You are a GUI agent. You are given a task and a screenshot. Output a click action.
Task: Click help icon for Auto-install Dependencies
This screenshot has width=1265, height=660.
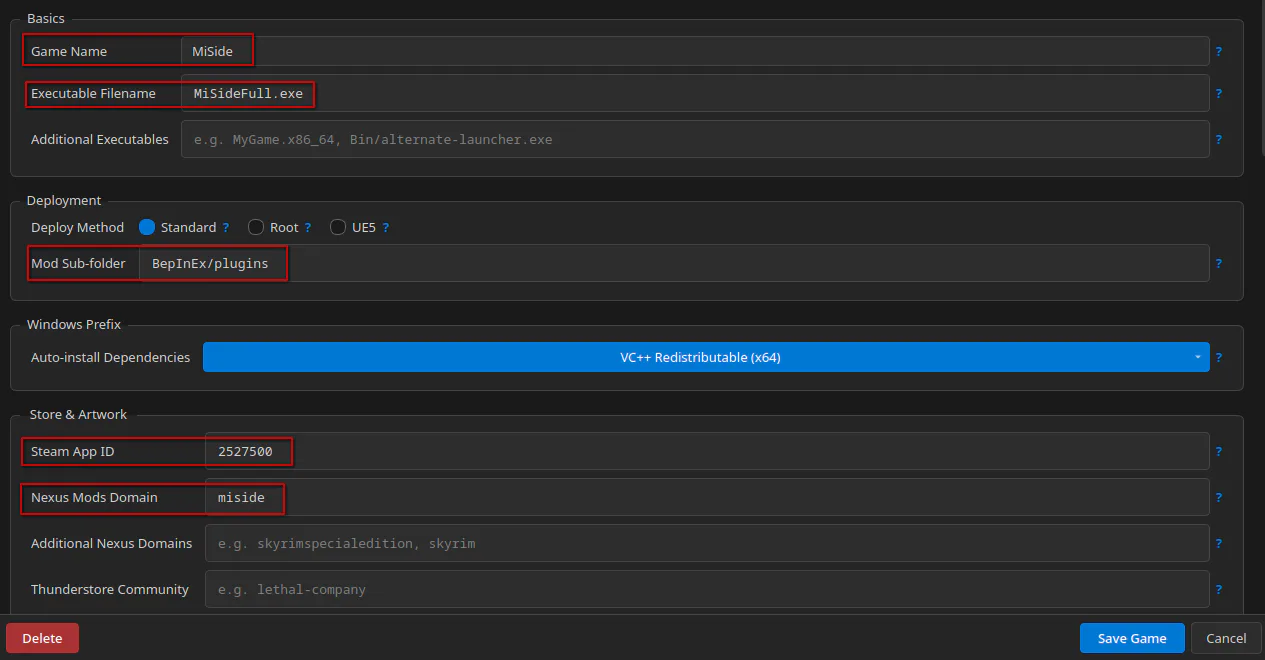pos(1219,357)
